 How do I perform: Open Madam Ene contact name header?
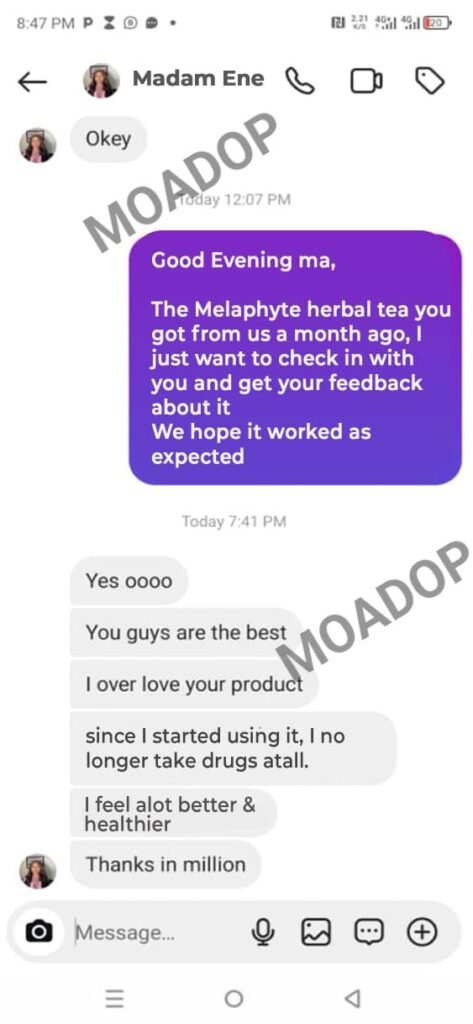click(198, 78)
